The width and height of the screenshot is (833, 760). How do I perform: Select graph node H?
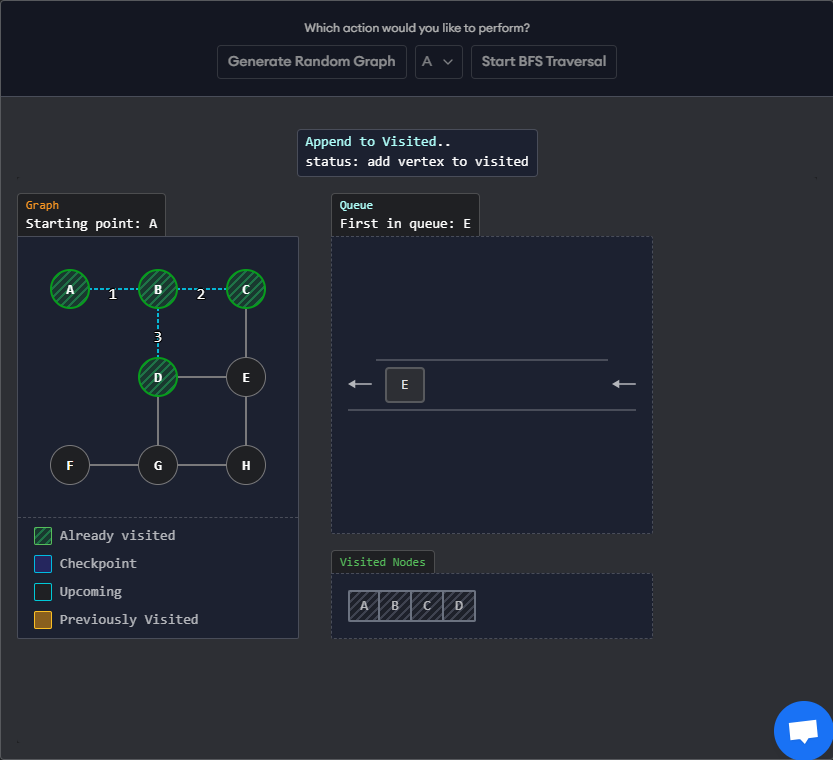[x=246, y=465]
